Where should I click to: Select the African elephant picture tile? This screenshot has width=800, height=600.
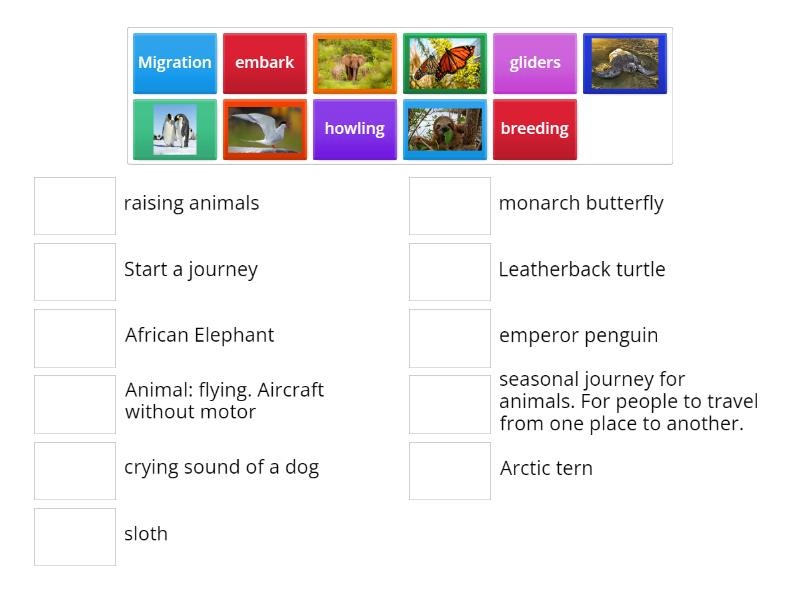pyautogui.click(x=355, y=63)
